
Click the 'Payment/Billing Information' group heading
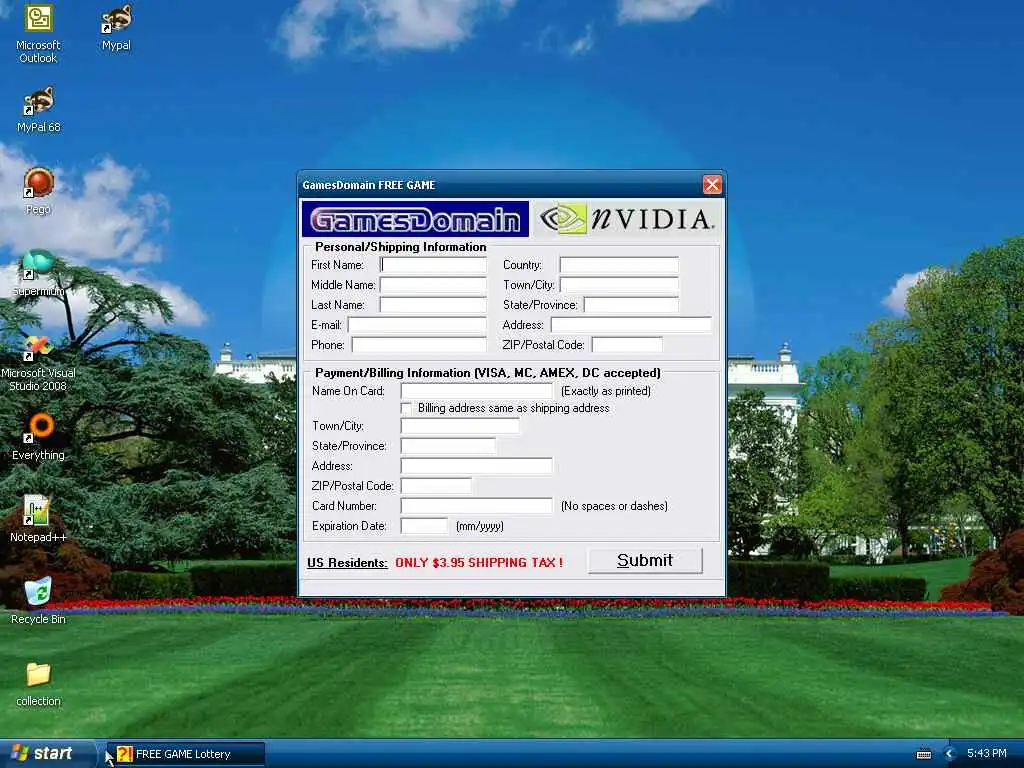point(488,373)
